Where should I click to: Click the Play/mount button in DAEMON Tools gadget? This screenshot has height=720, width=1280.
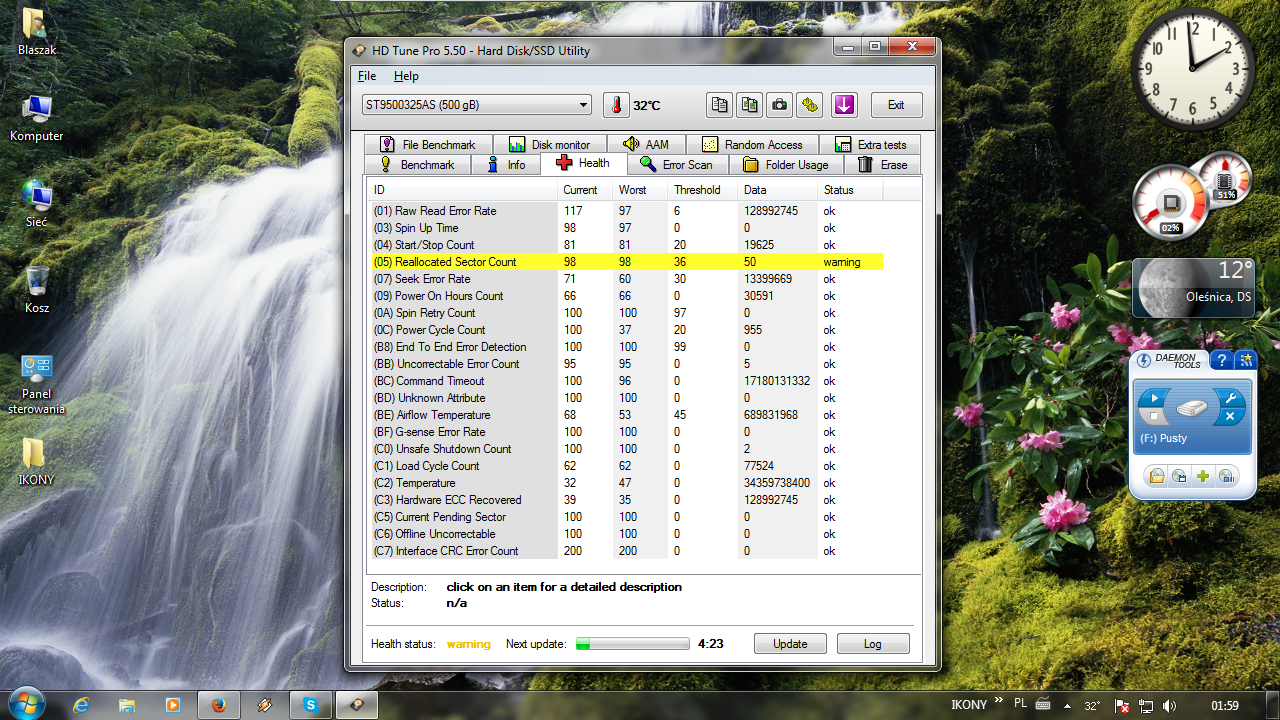(1153, 399)
